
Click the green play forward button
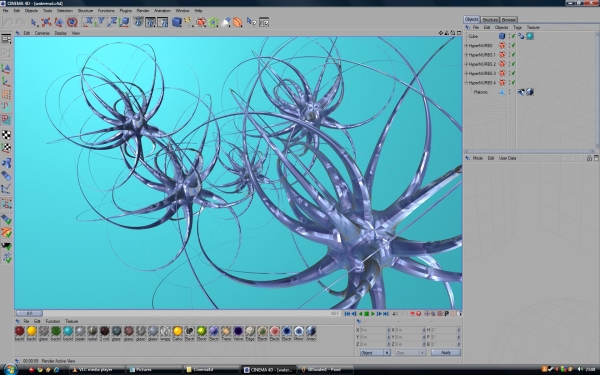coord(373,314)
